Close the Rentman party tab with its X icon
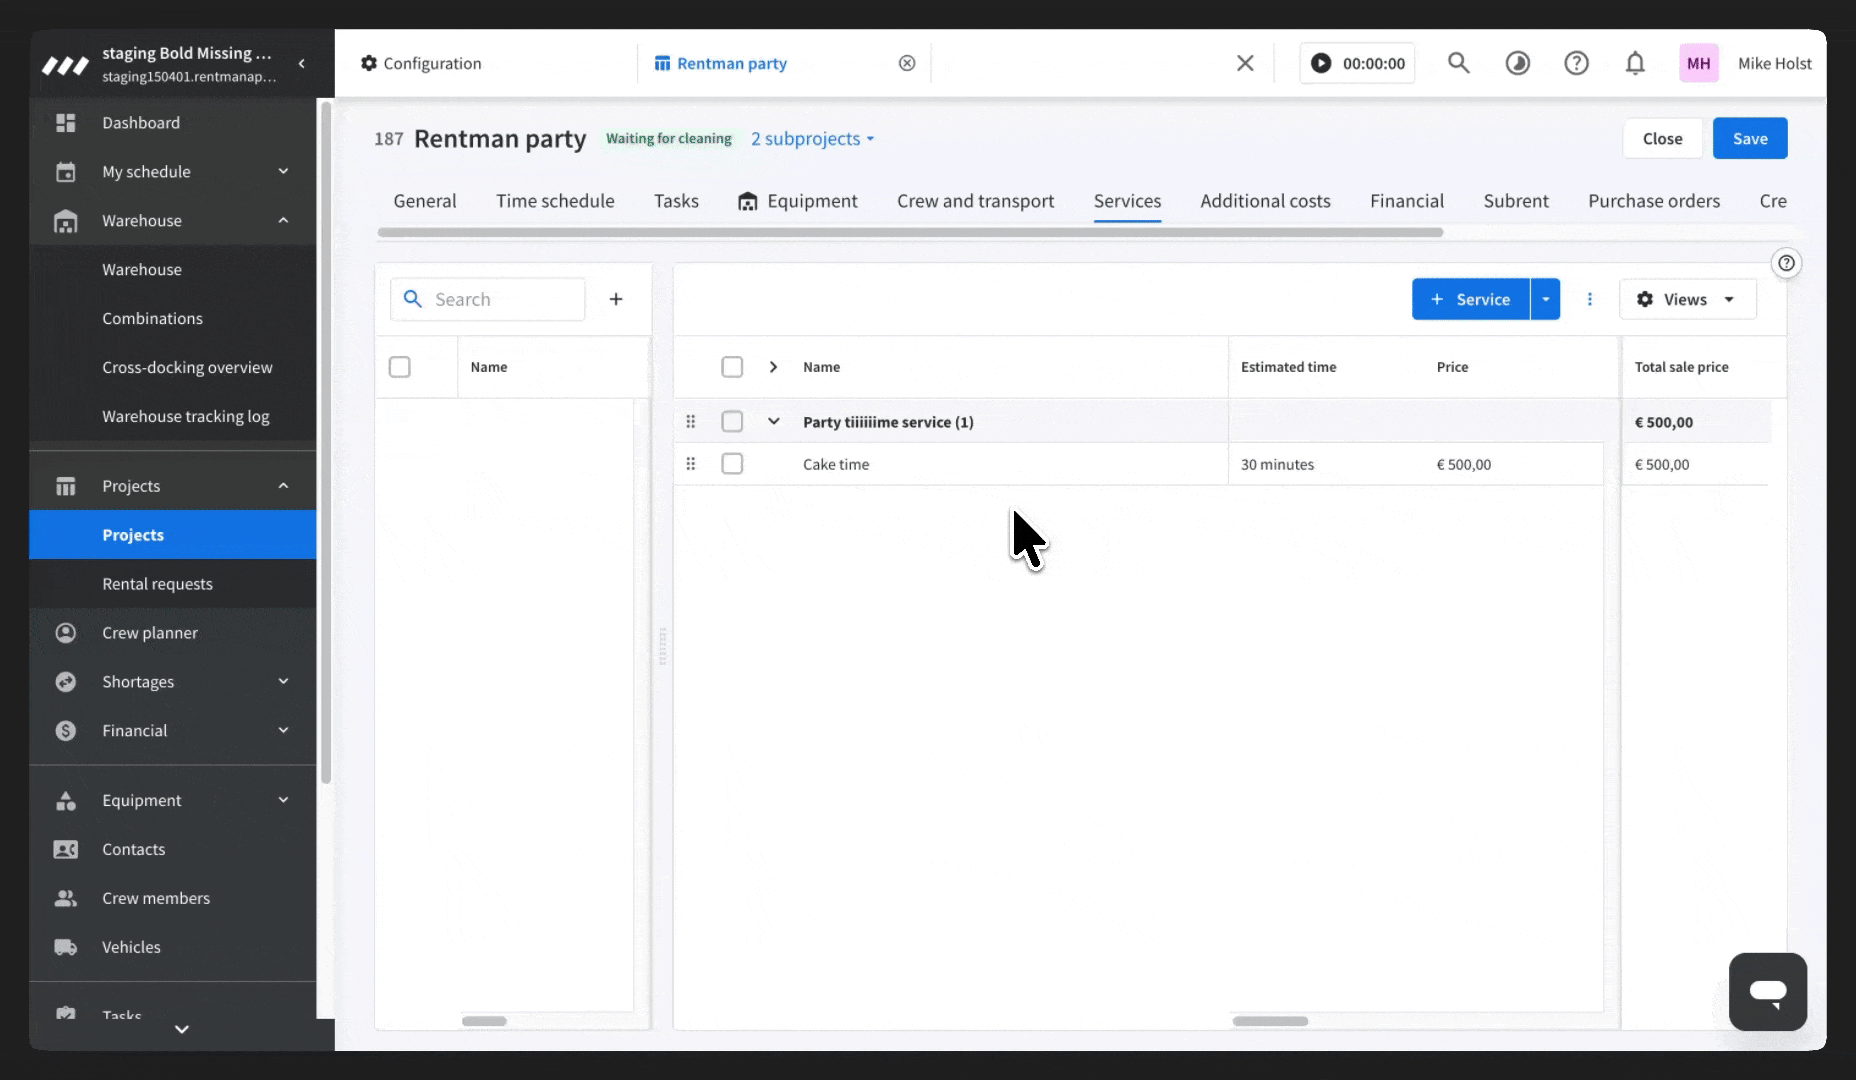Image resolution: width=1856 pixels, height=1080 pixels. [907, 63]
